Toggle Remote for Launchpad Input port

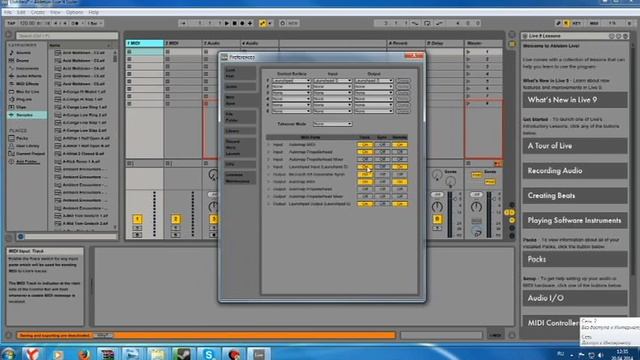pos(399,167)
